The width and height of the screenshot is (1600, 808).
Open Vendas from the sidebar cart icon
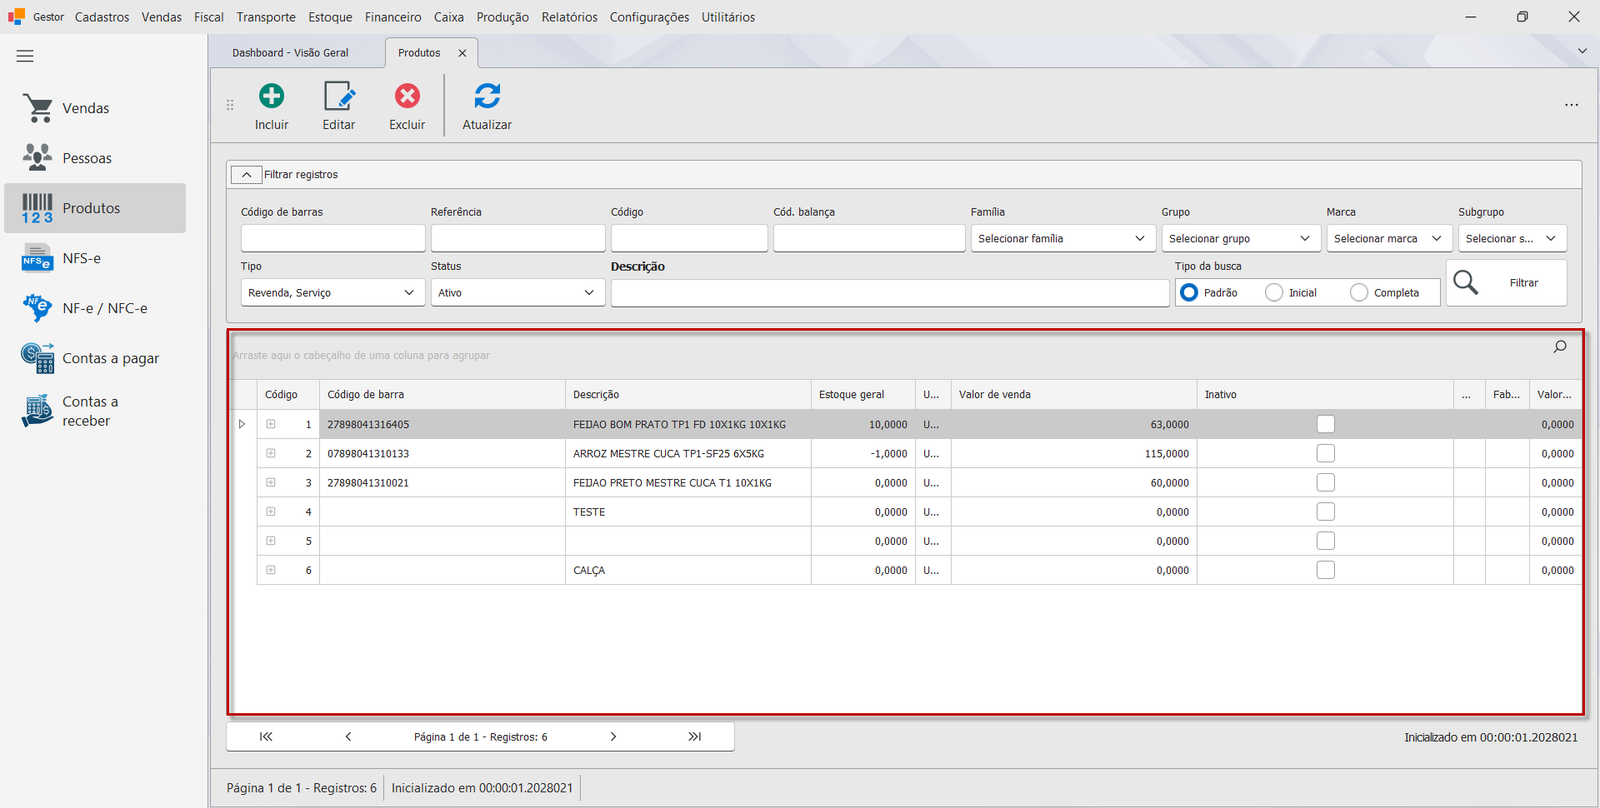click(x=38, y=108)
